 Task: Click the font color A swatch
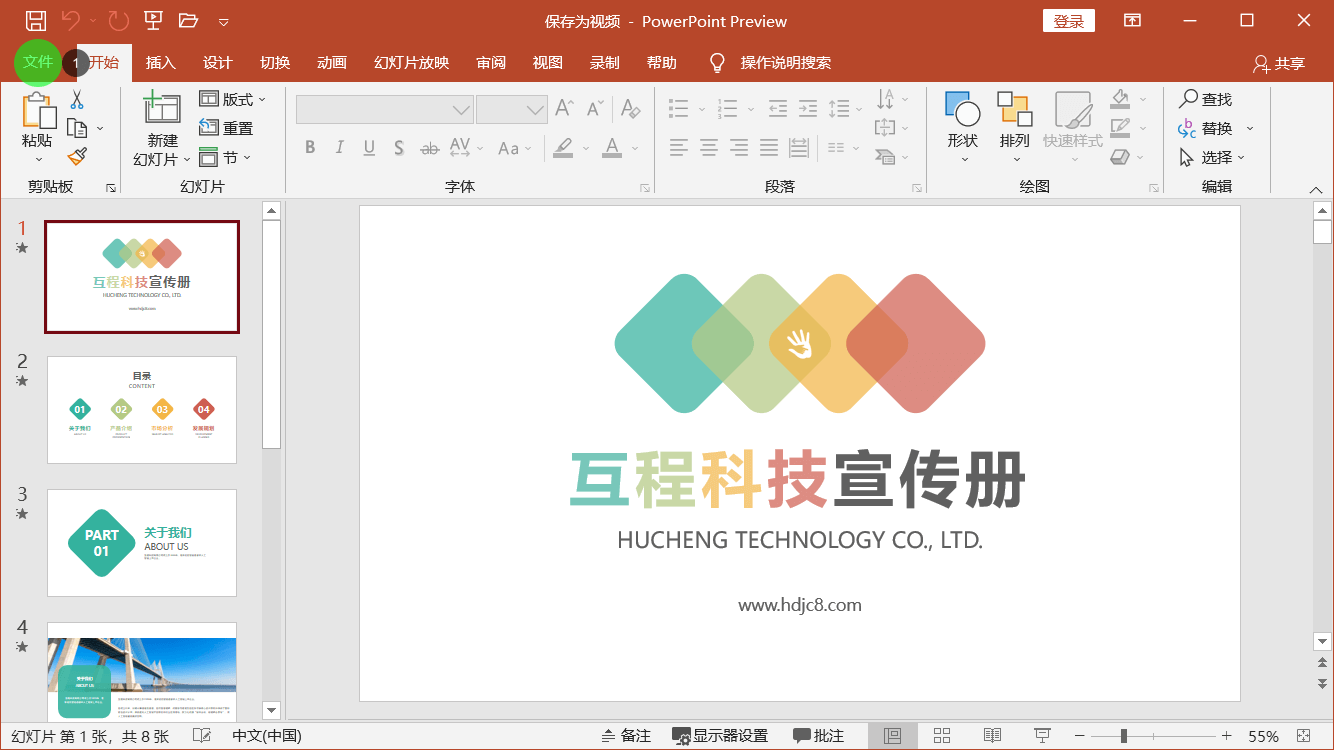coord(611,148)
